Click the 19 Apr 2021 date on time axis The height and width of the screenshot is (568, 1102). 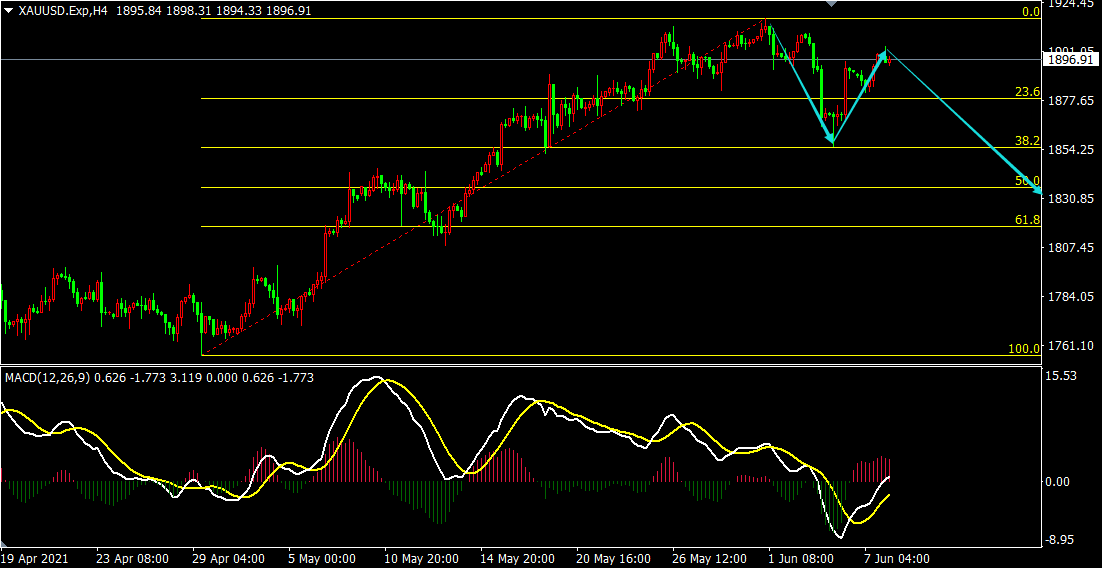35,558
